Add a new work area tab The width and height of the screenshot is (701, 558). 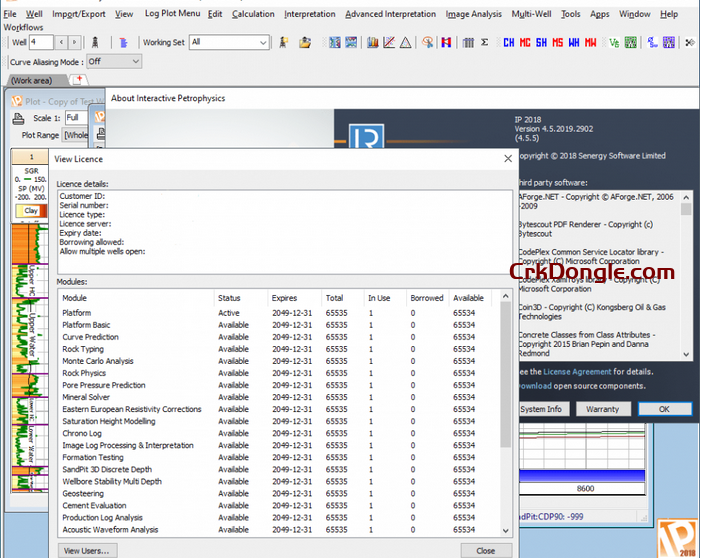point(78,80)
